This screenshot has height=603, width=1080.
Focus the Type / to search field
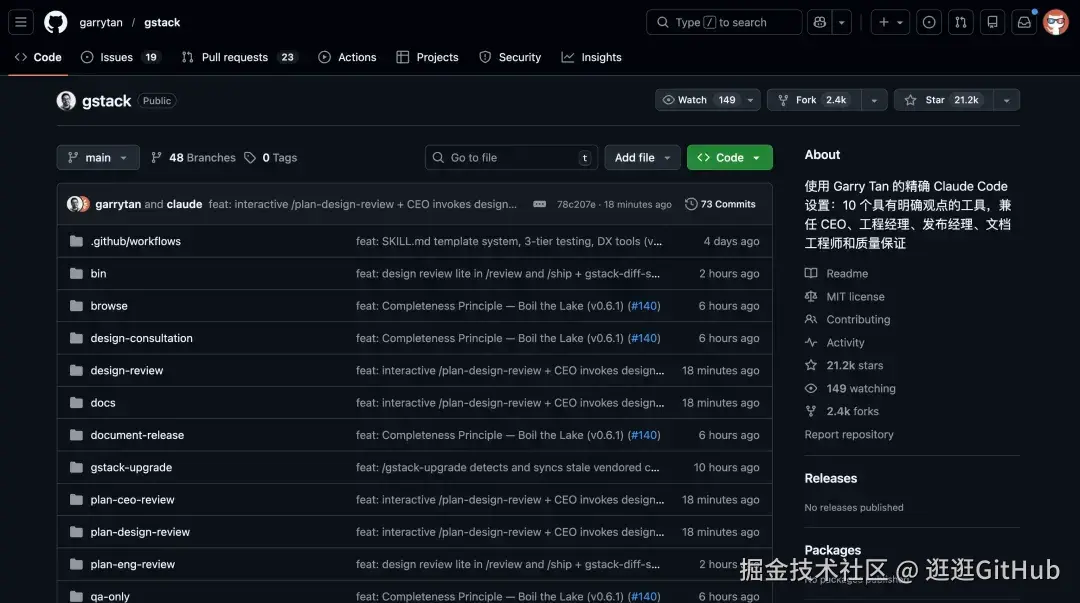(724, 22)
